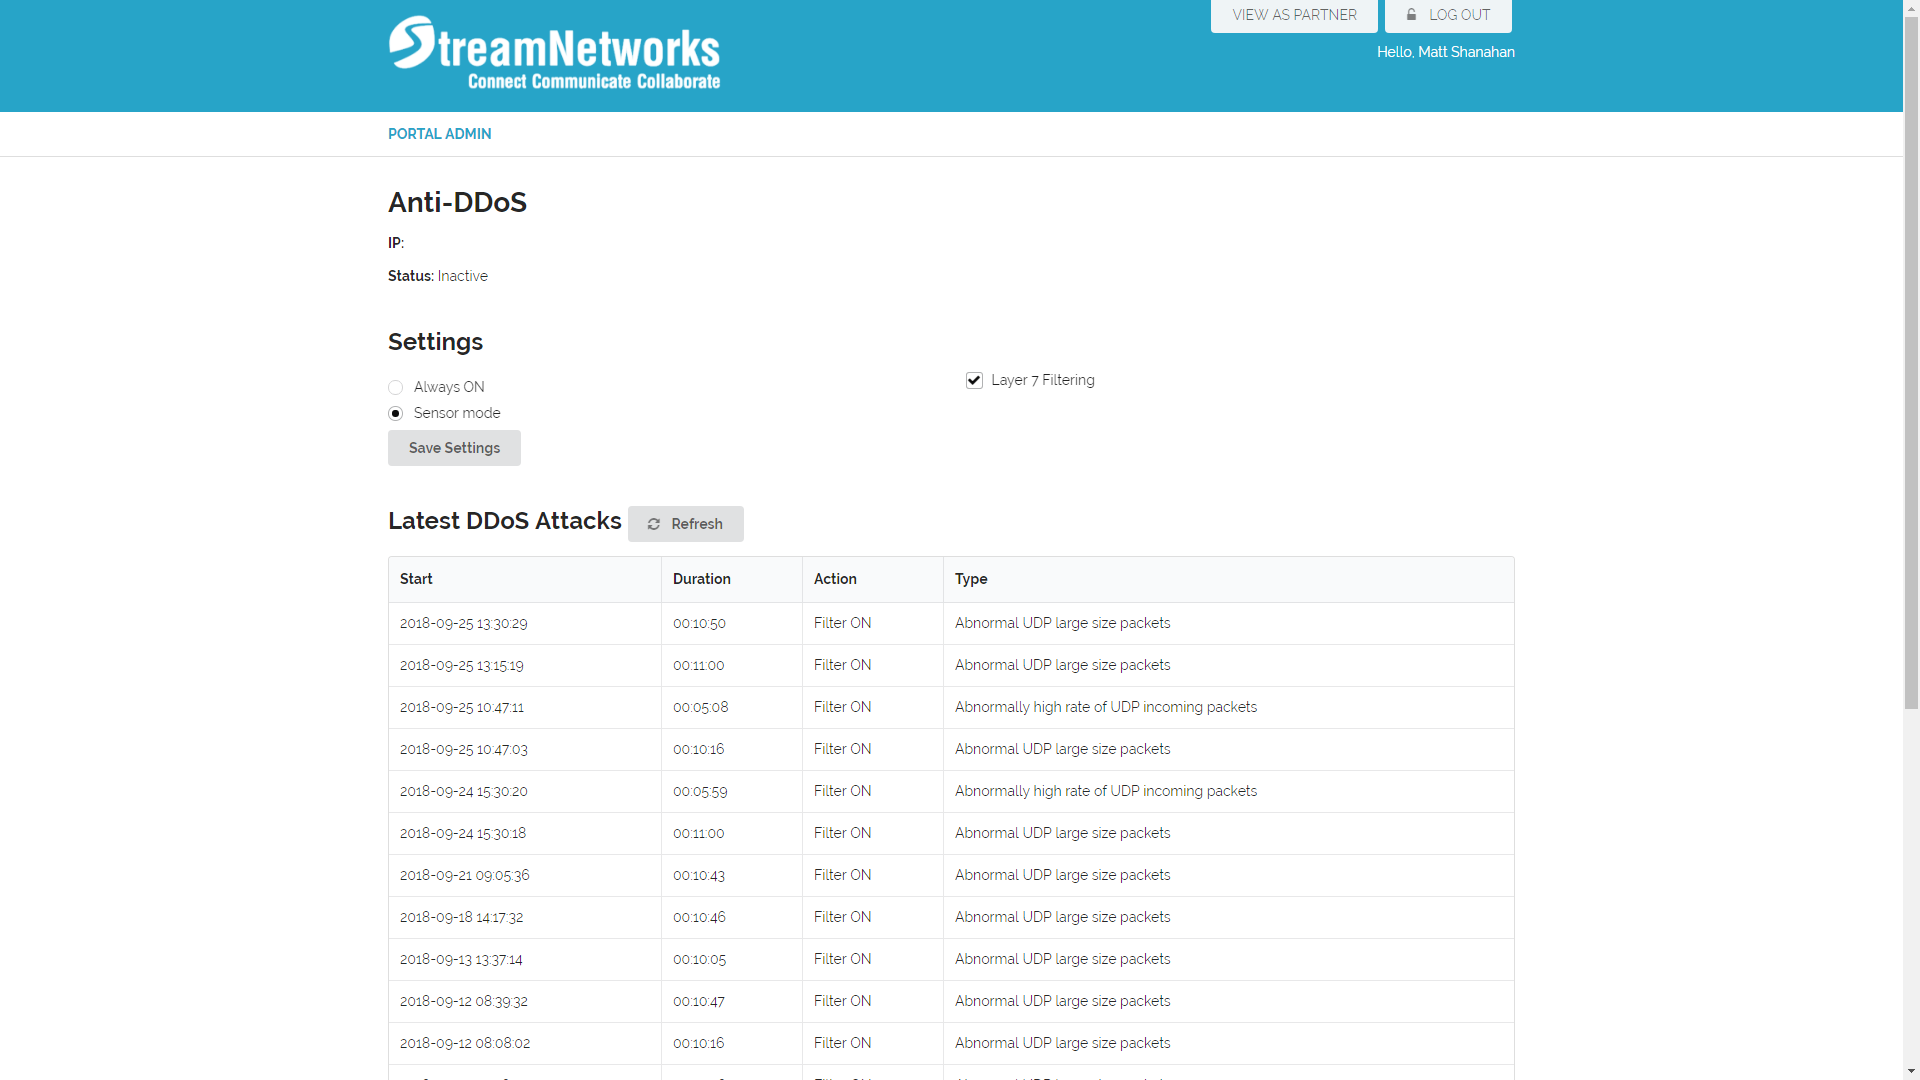Select the Always ON radio button

pos(396,387)
